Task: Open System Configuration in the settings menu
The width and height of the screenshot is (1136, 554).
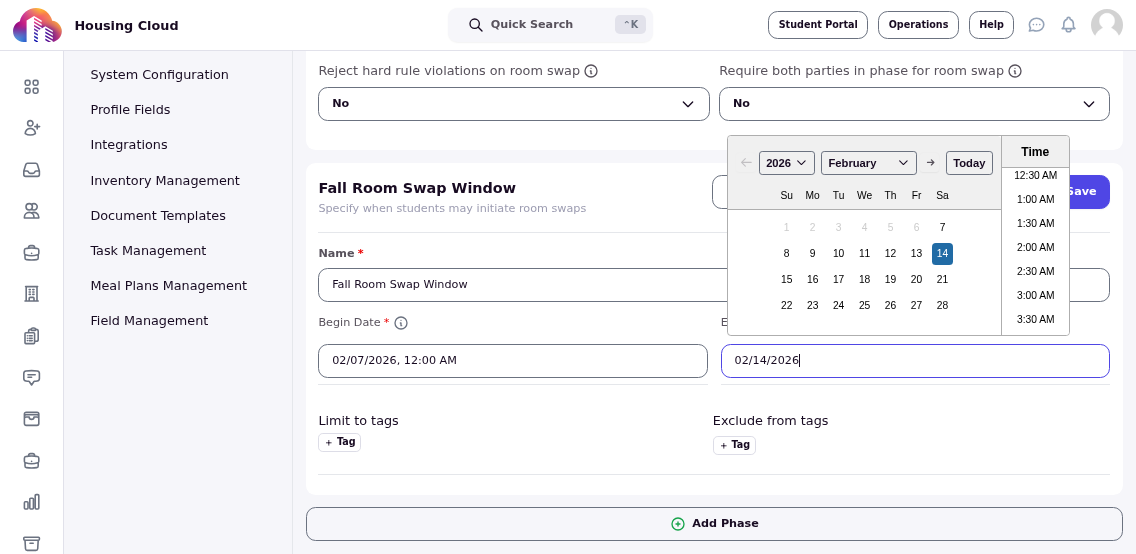Action: click(159, 75)
